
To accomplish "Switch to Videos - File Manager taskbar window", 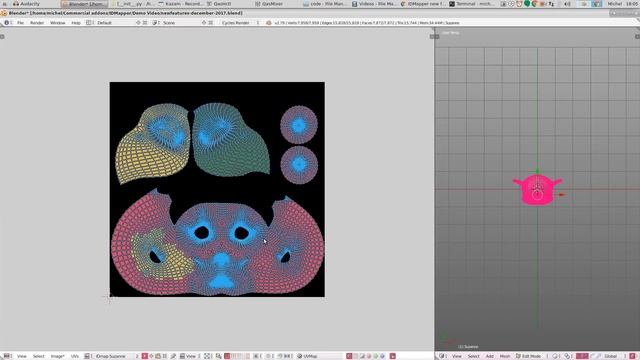I will pos(374,4).
